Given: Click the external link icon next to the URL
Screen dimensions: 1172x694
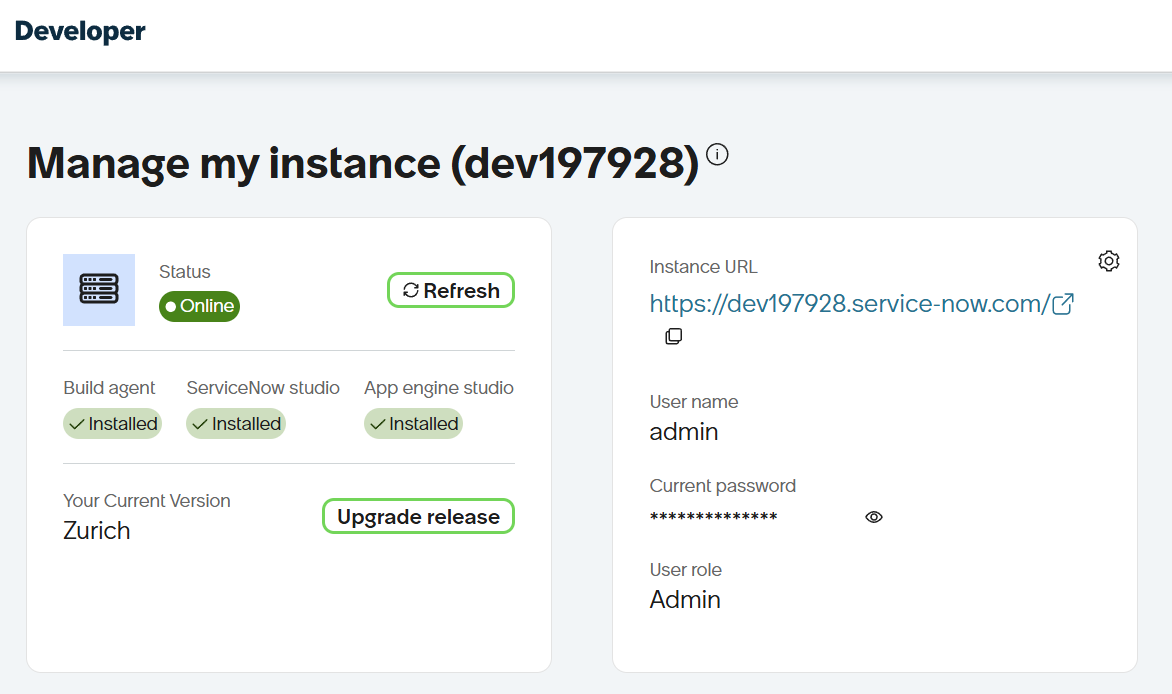Looking at the screenshot, I should coord(1062,303).
